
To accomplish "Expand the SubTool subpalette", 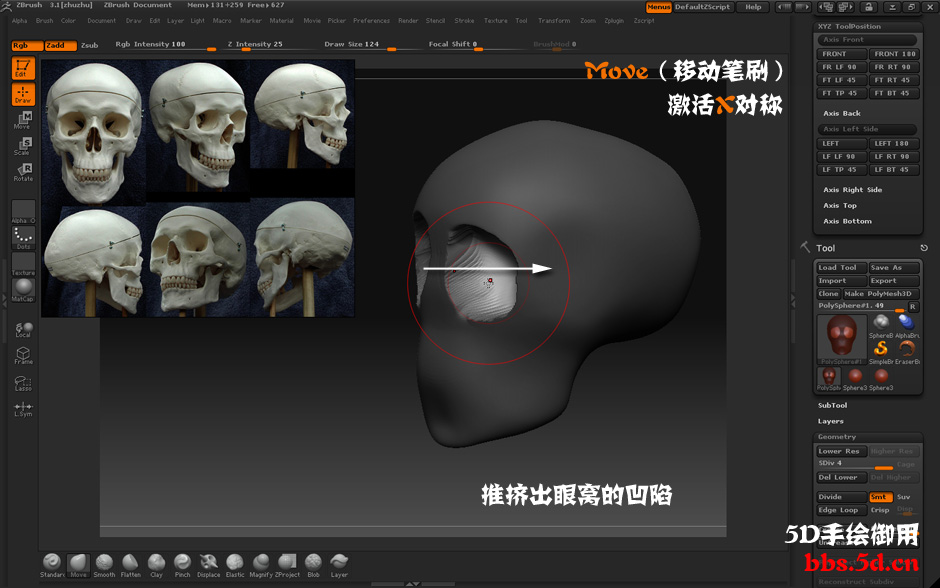I will [x=832, y=406].
